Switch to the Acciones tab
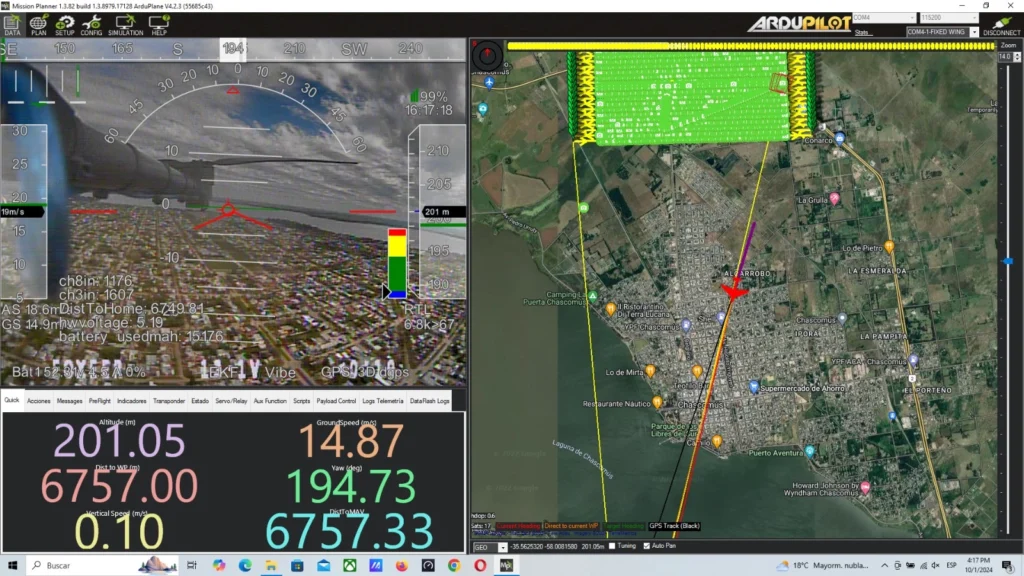Viewport: 1024px width, 576px height. coord(39,401)
